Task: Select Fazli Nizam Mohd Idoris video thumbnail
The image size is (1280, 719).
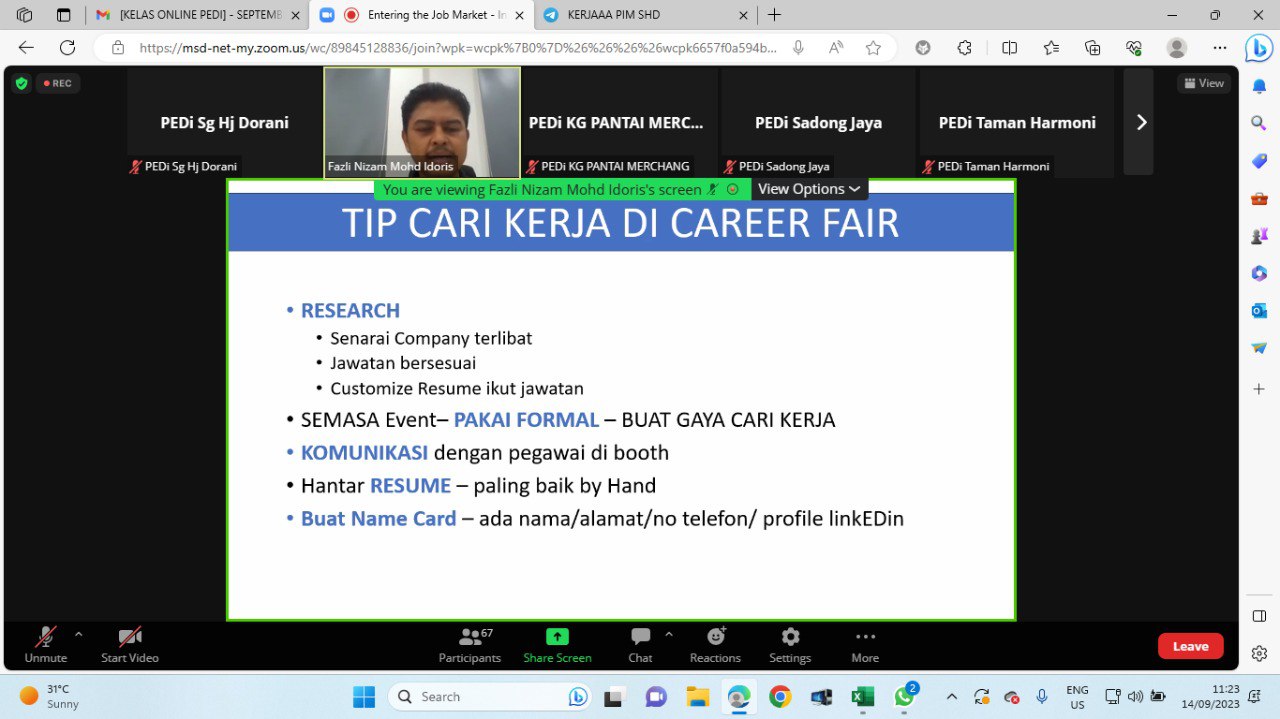Action: 422,122
